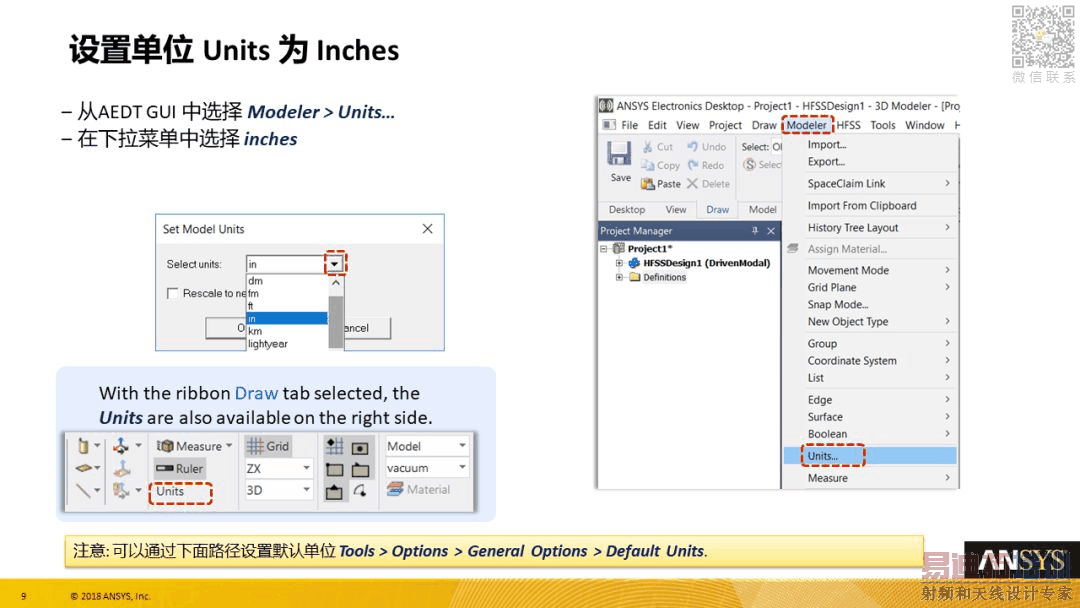Click the snap to arc quadrant icon
The image size is (1080, 608).
click(360, 490)
